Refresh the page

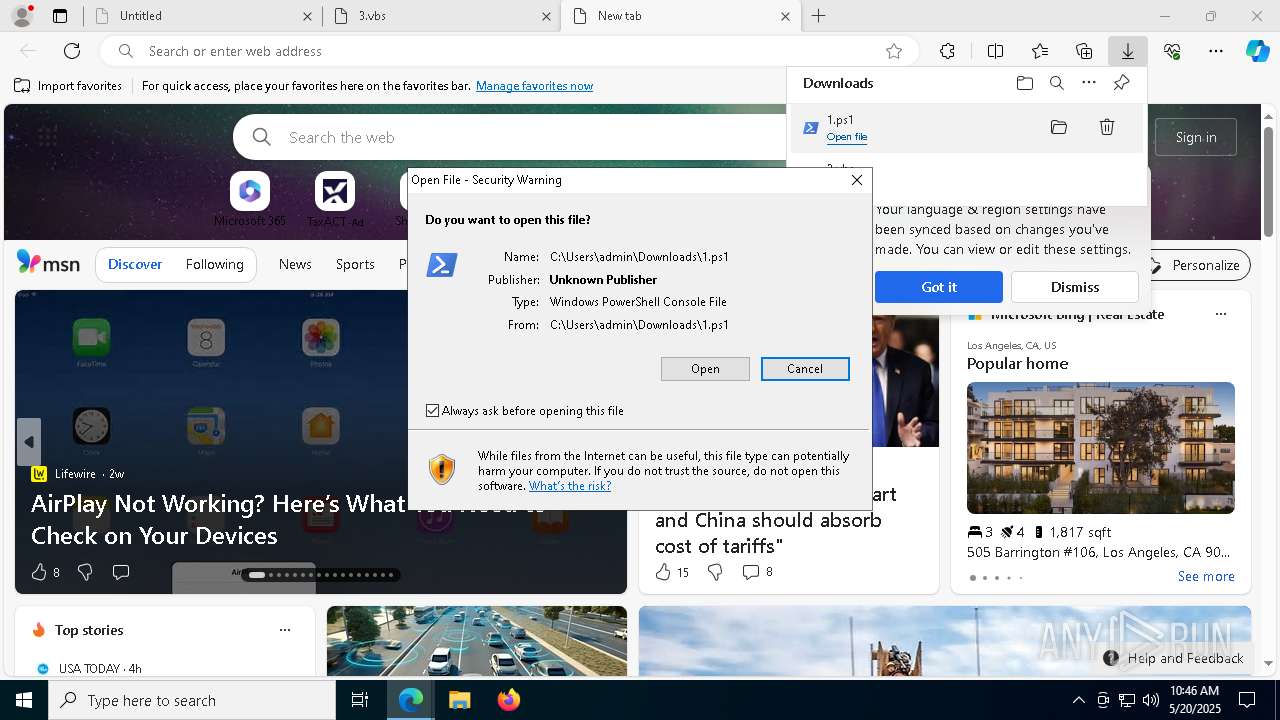pos(72,51)
